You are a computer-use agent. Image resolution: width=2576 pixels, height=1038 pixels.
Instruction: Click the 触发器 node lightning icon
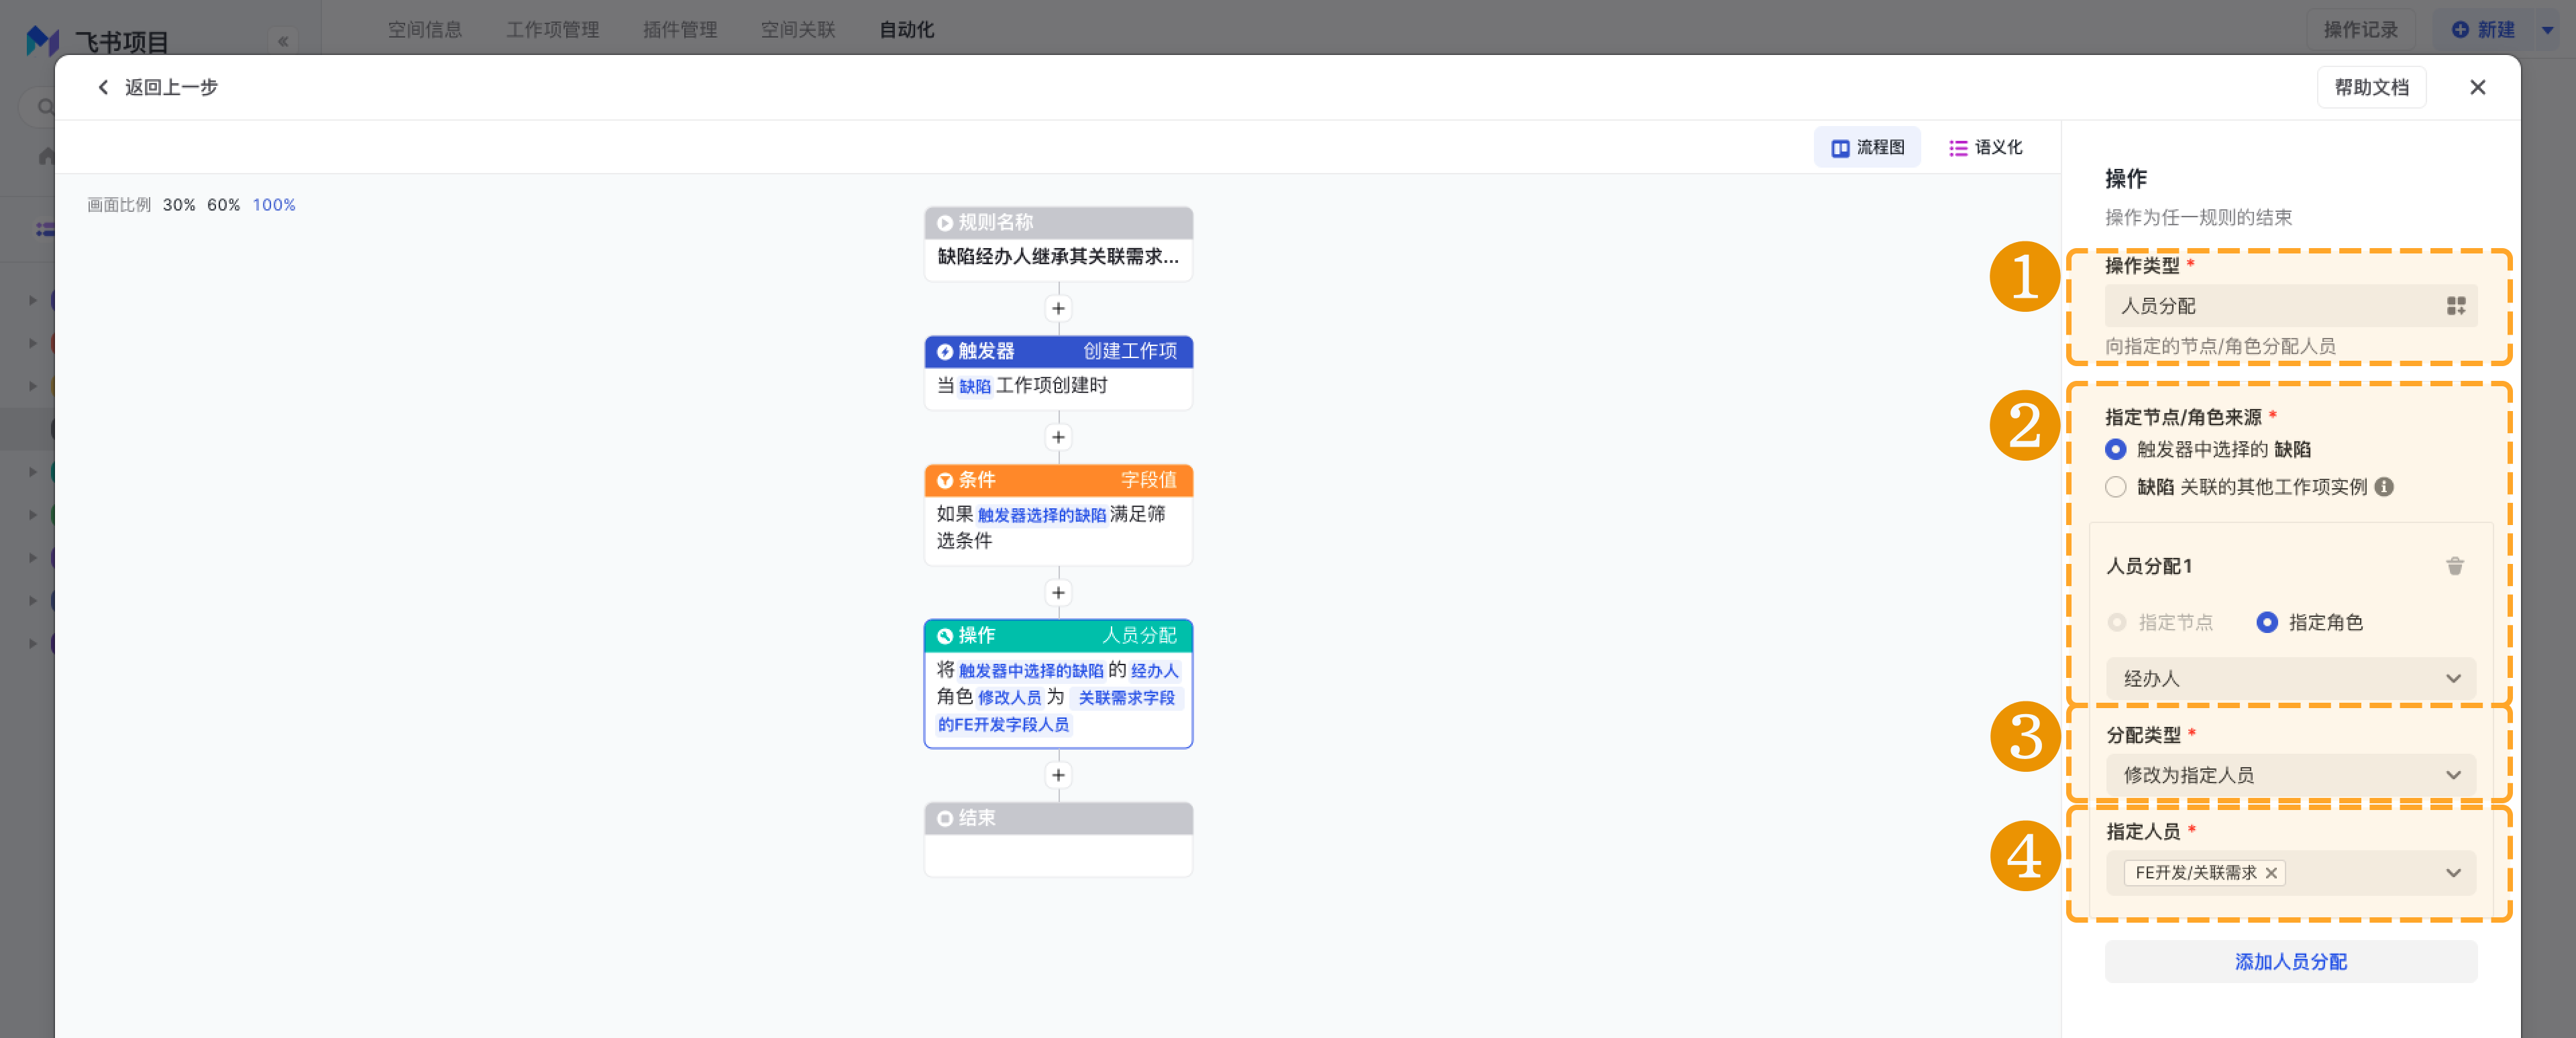point(944,351)
